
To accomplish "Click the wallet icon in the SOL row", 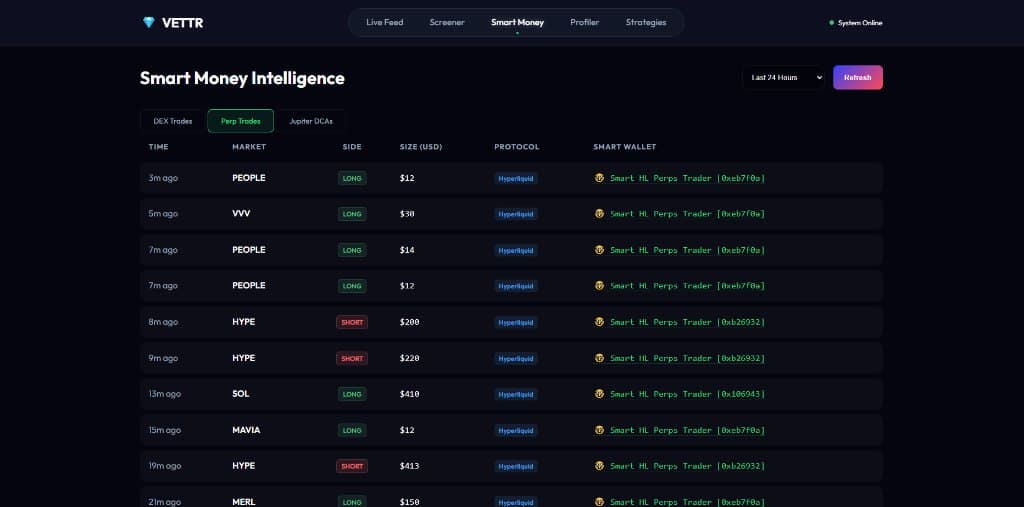I will click(599, 394).
